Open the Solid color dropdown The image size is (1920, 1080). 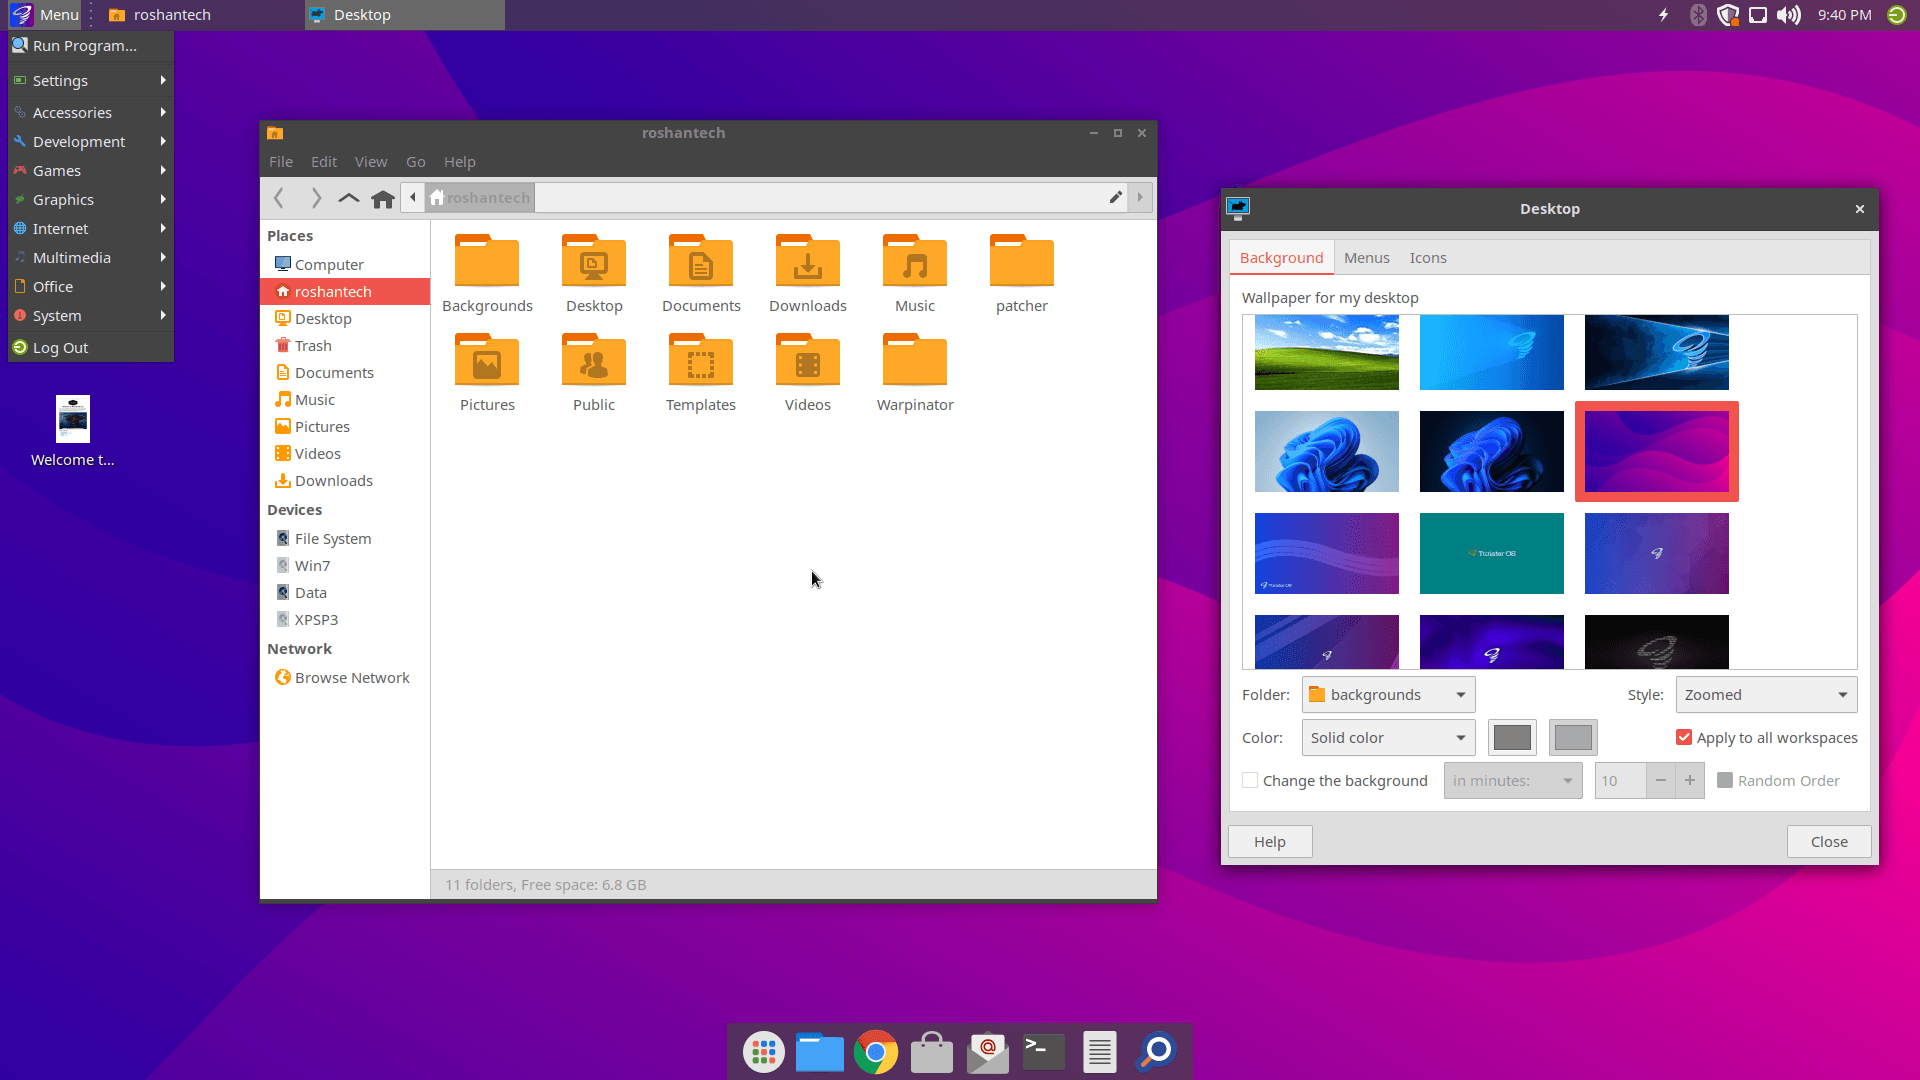click(x=1388, y=738)
